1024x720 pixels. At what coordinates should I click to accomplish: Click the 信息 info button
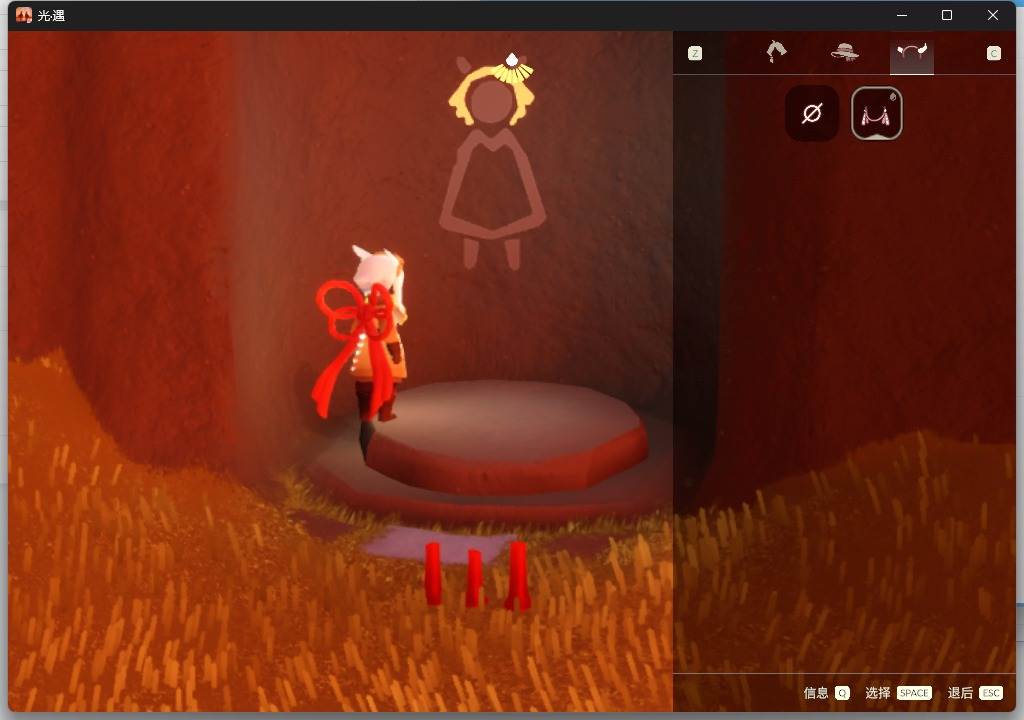816,693
